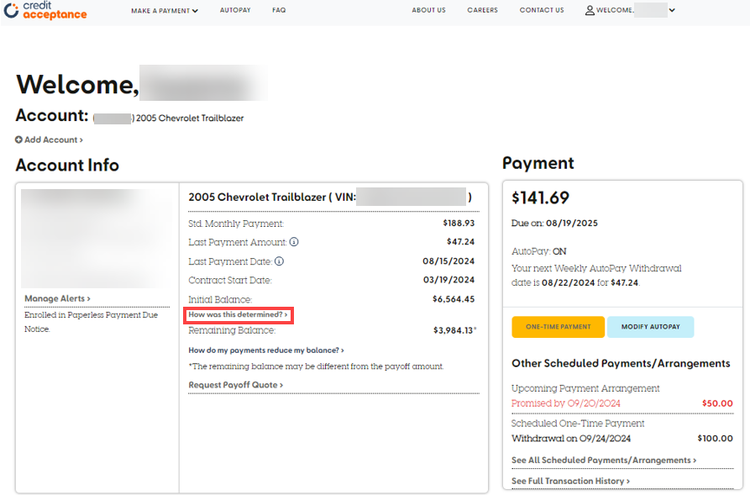Open 'How do my payments reduce my balance?'
Image resolution: width=750 pixels, height=495 pixels.
pyautogui.click(x=266, y=351)
